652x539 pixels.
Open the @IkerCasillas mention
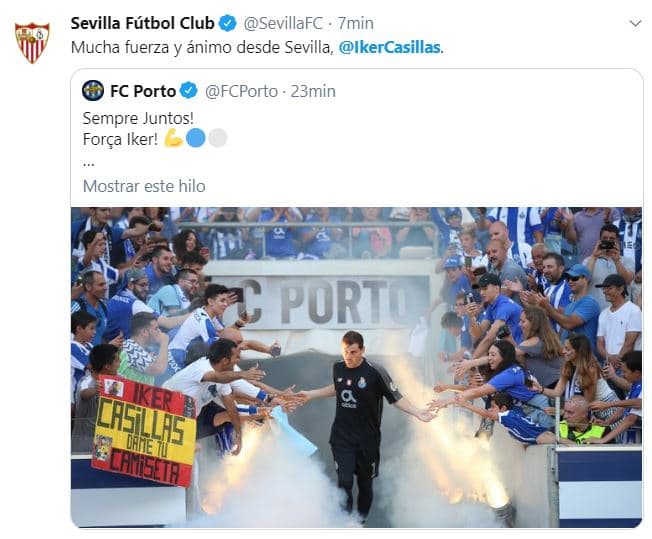pos(389,47)
